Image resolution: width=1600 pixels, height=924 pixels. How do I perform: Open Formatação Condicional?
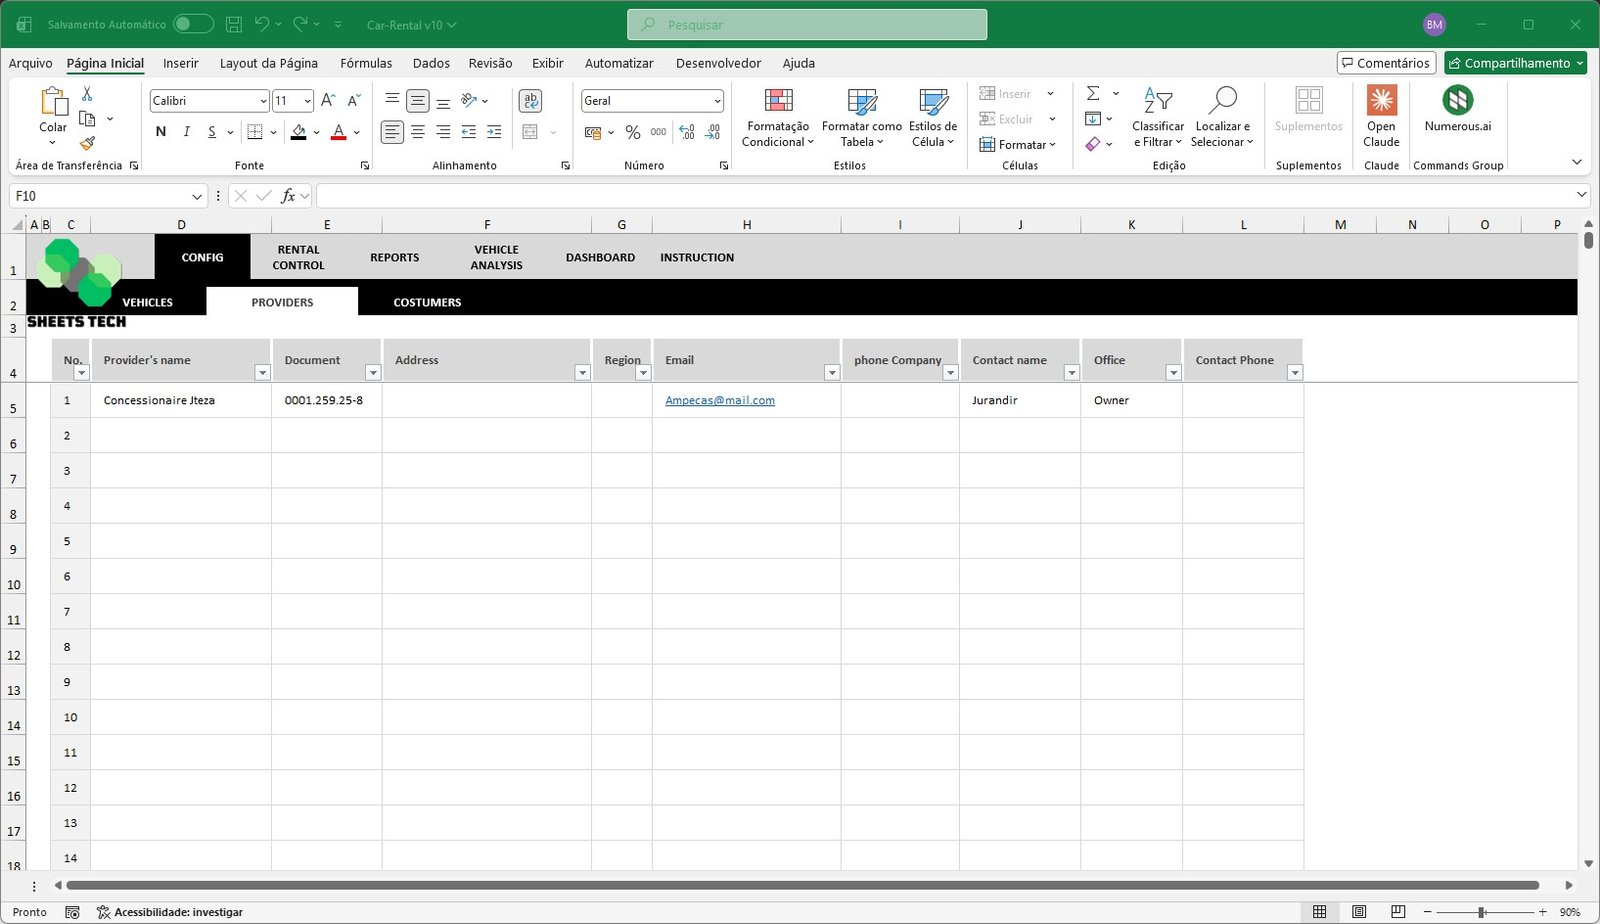click(777, 116)
